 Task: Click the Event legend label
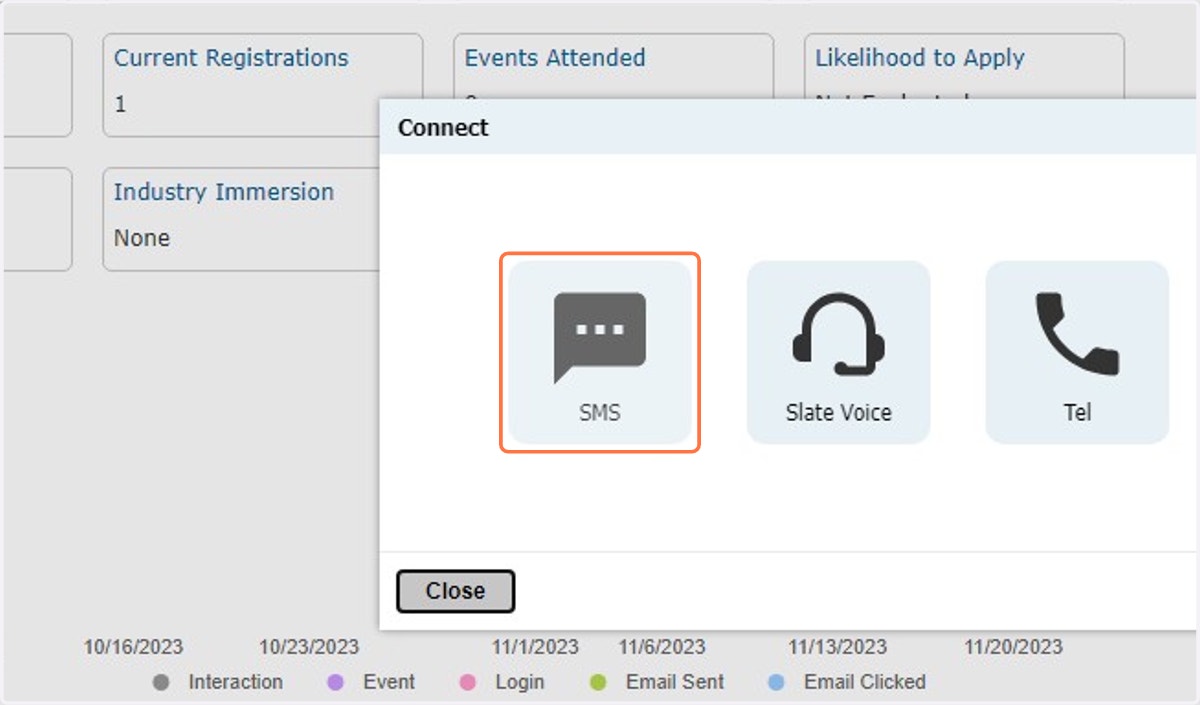(x=389, y=682)
